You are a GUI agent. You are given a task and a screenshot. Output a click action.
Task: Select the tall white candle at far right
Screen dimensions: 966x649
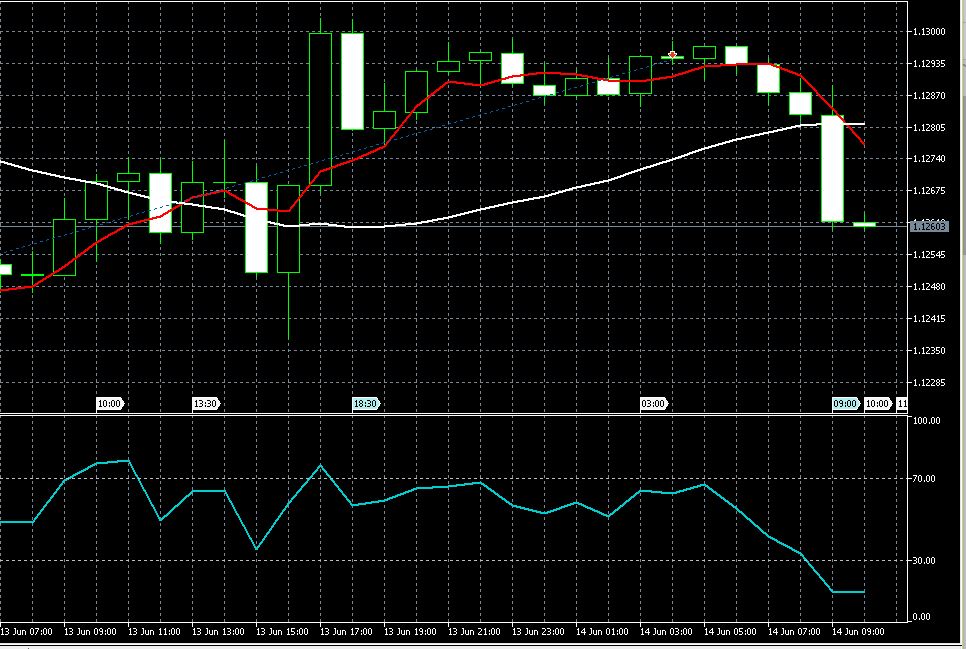click(x=832, y=168)
